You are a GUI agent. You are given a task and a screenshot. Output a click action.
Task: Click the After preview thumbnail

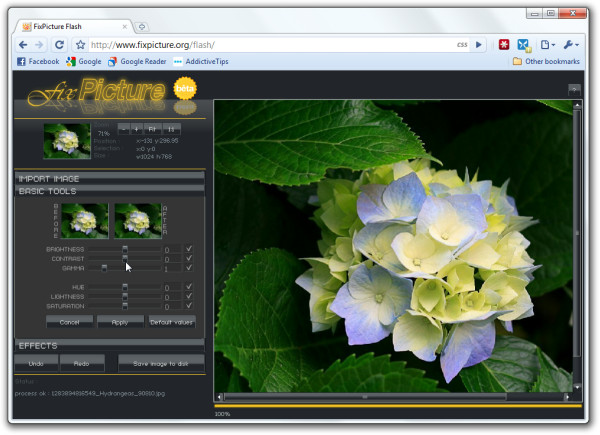[x=139, y=220]
